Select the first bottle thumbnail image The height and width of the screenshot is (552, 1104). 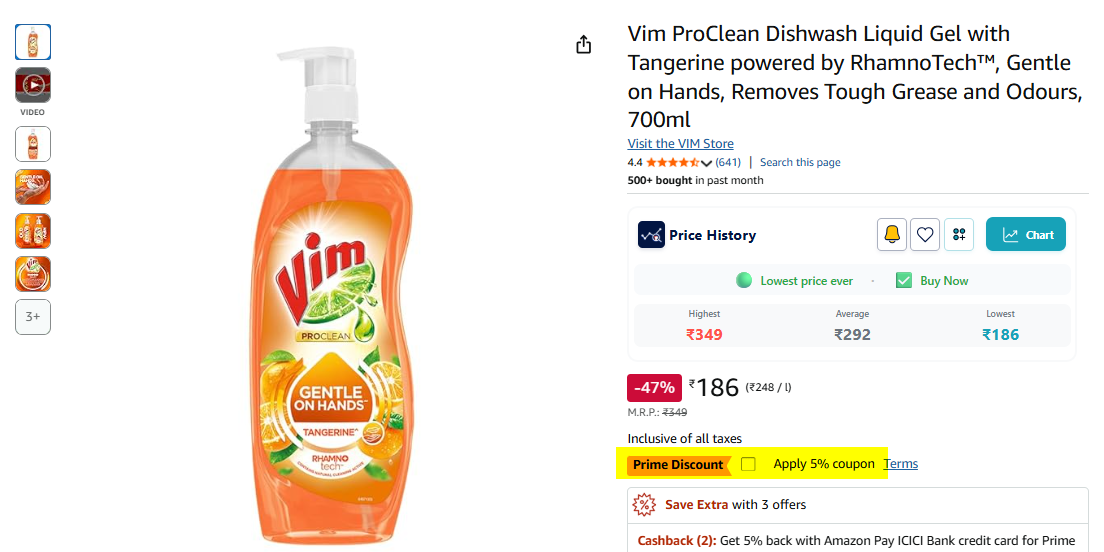pyautogui.click(x=33, y=42)
